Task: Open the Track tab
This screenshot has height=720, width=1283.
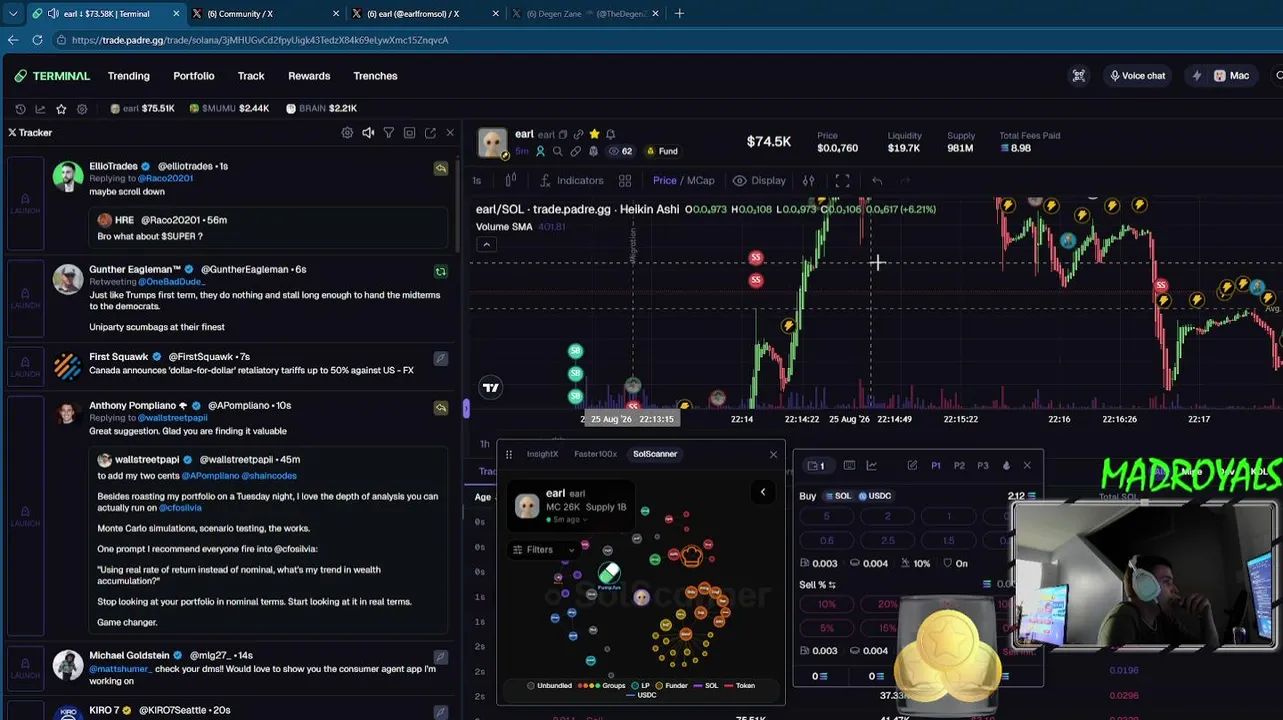Action: click(251, 76)
